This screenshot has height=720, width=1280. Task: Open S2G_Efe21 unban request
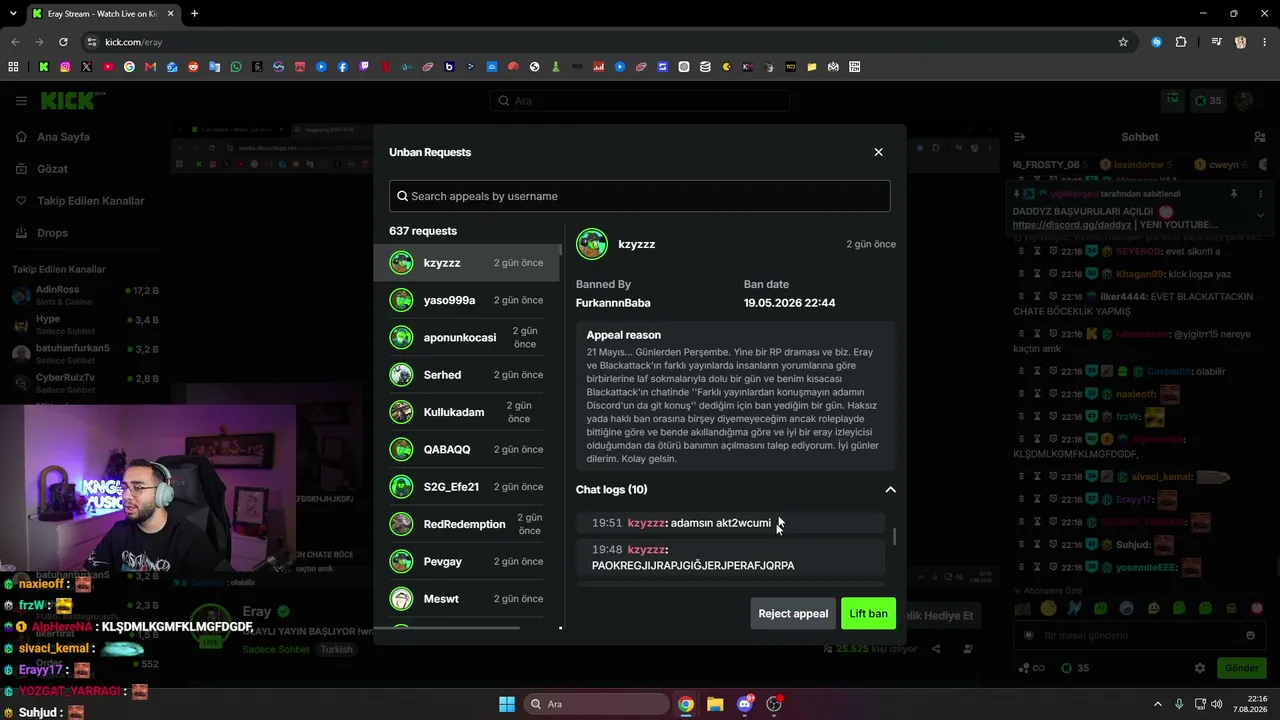point(467,487)
